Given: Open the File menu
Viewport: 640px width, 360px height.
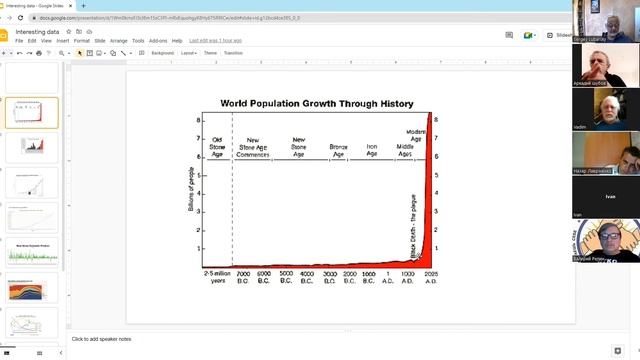Looking at the screenshot, I should pos(19,41).
